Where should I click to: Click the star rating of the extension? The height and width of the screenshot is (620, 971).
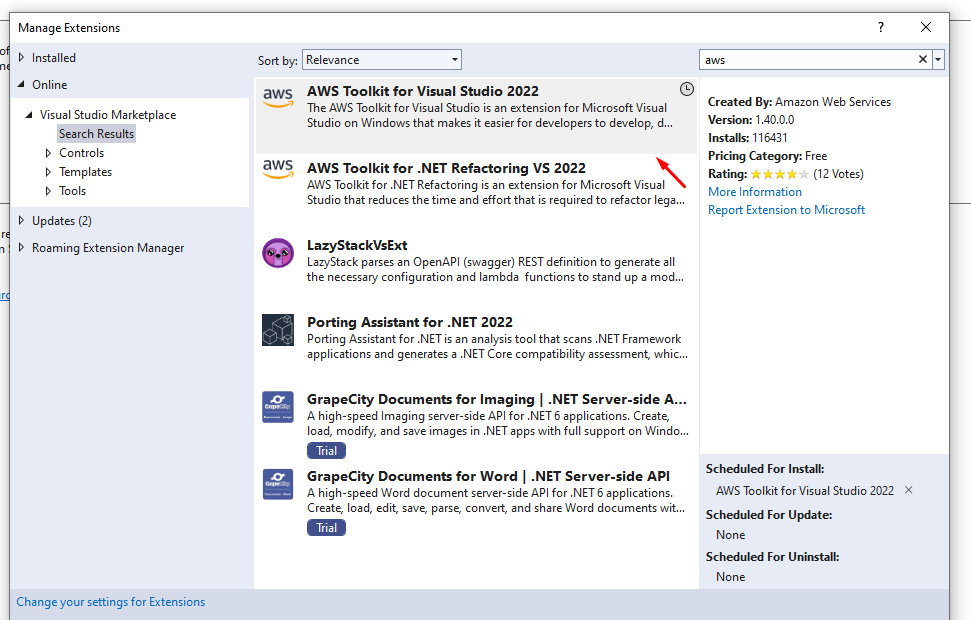click(x=780, y=174)
